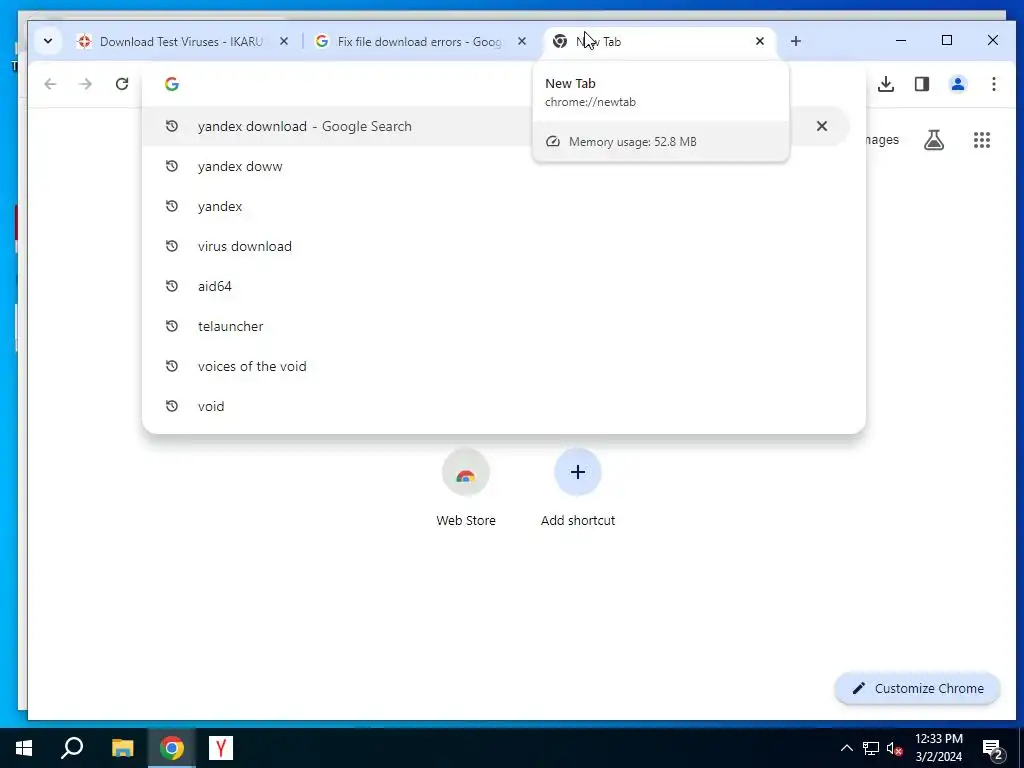The image size is (1024, 768).
Task: Open the notification center icon
Action: [x=993, y=748]
